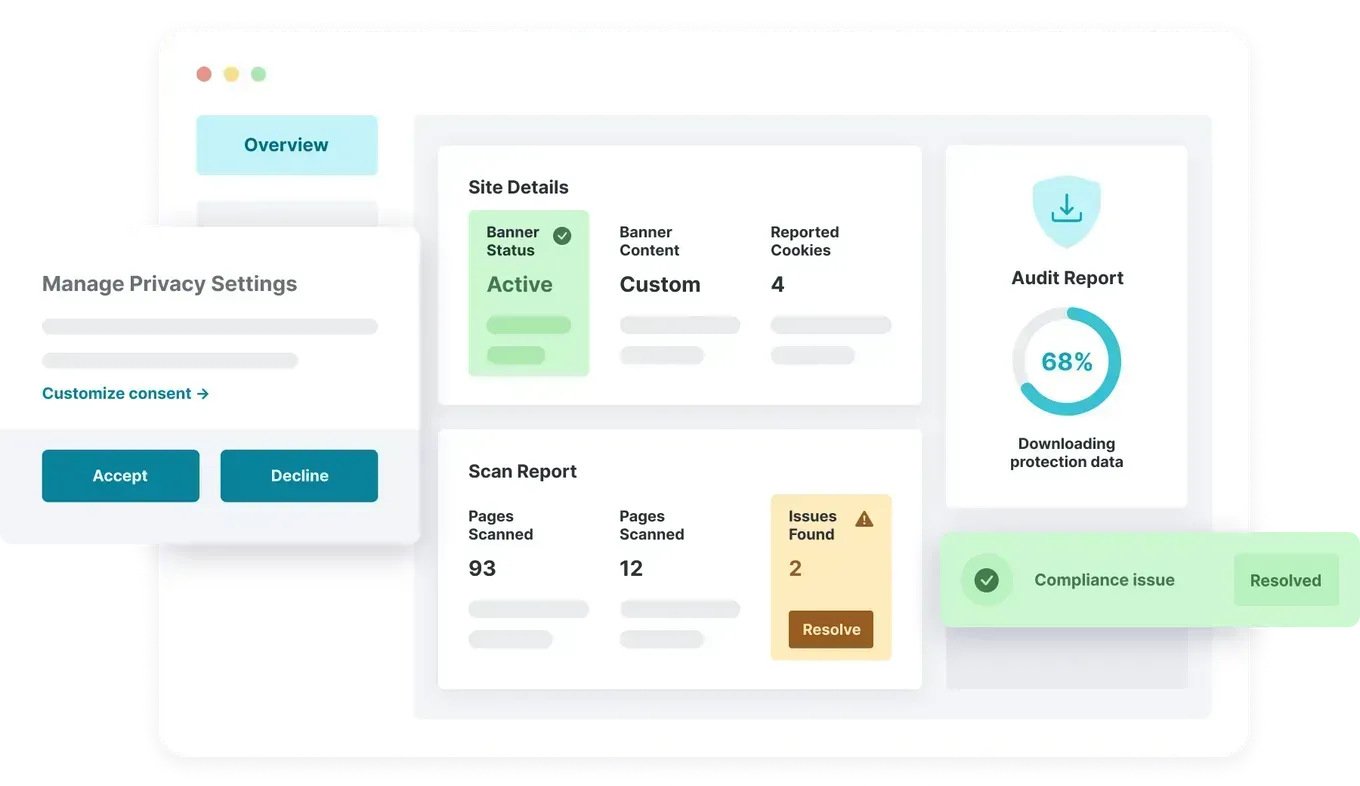Screen dimensions: 1360x786
Task: Open the Customize consent link
Action: 126,393
